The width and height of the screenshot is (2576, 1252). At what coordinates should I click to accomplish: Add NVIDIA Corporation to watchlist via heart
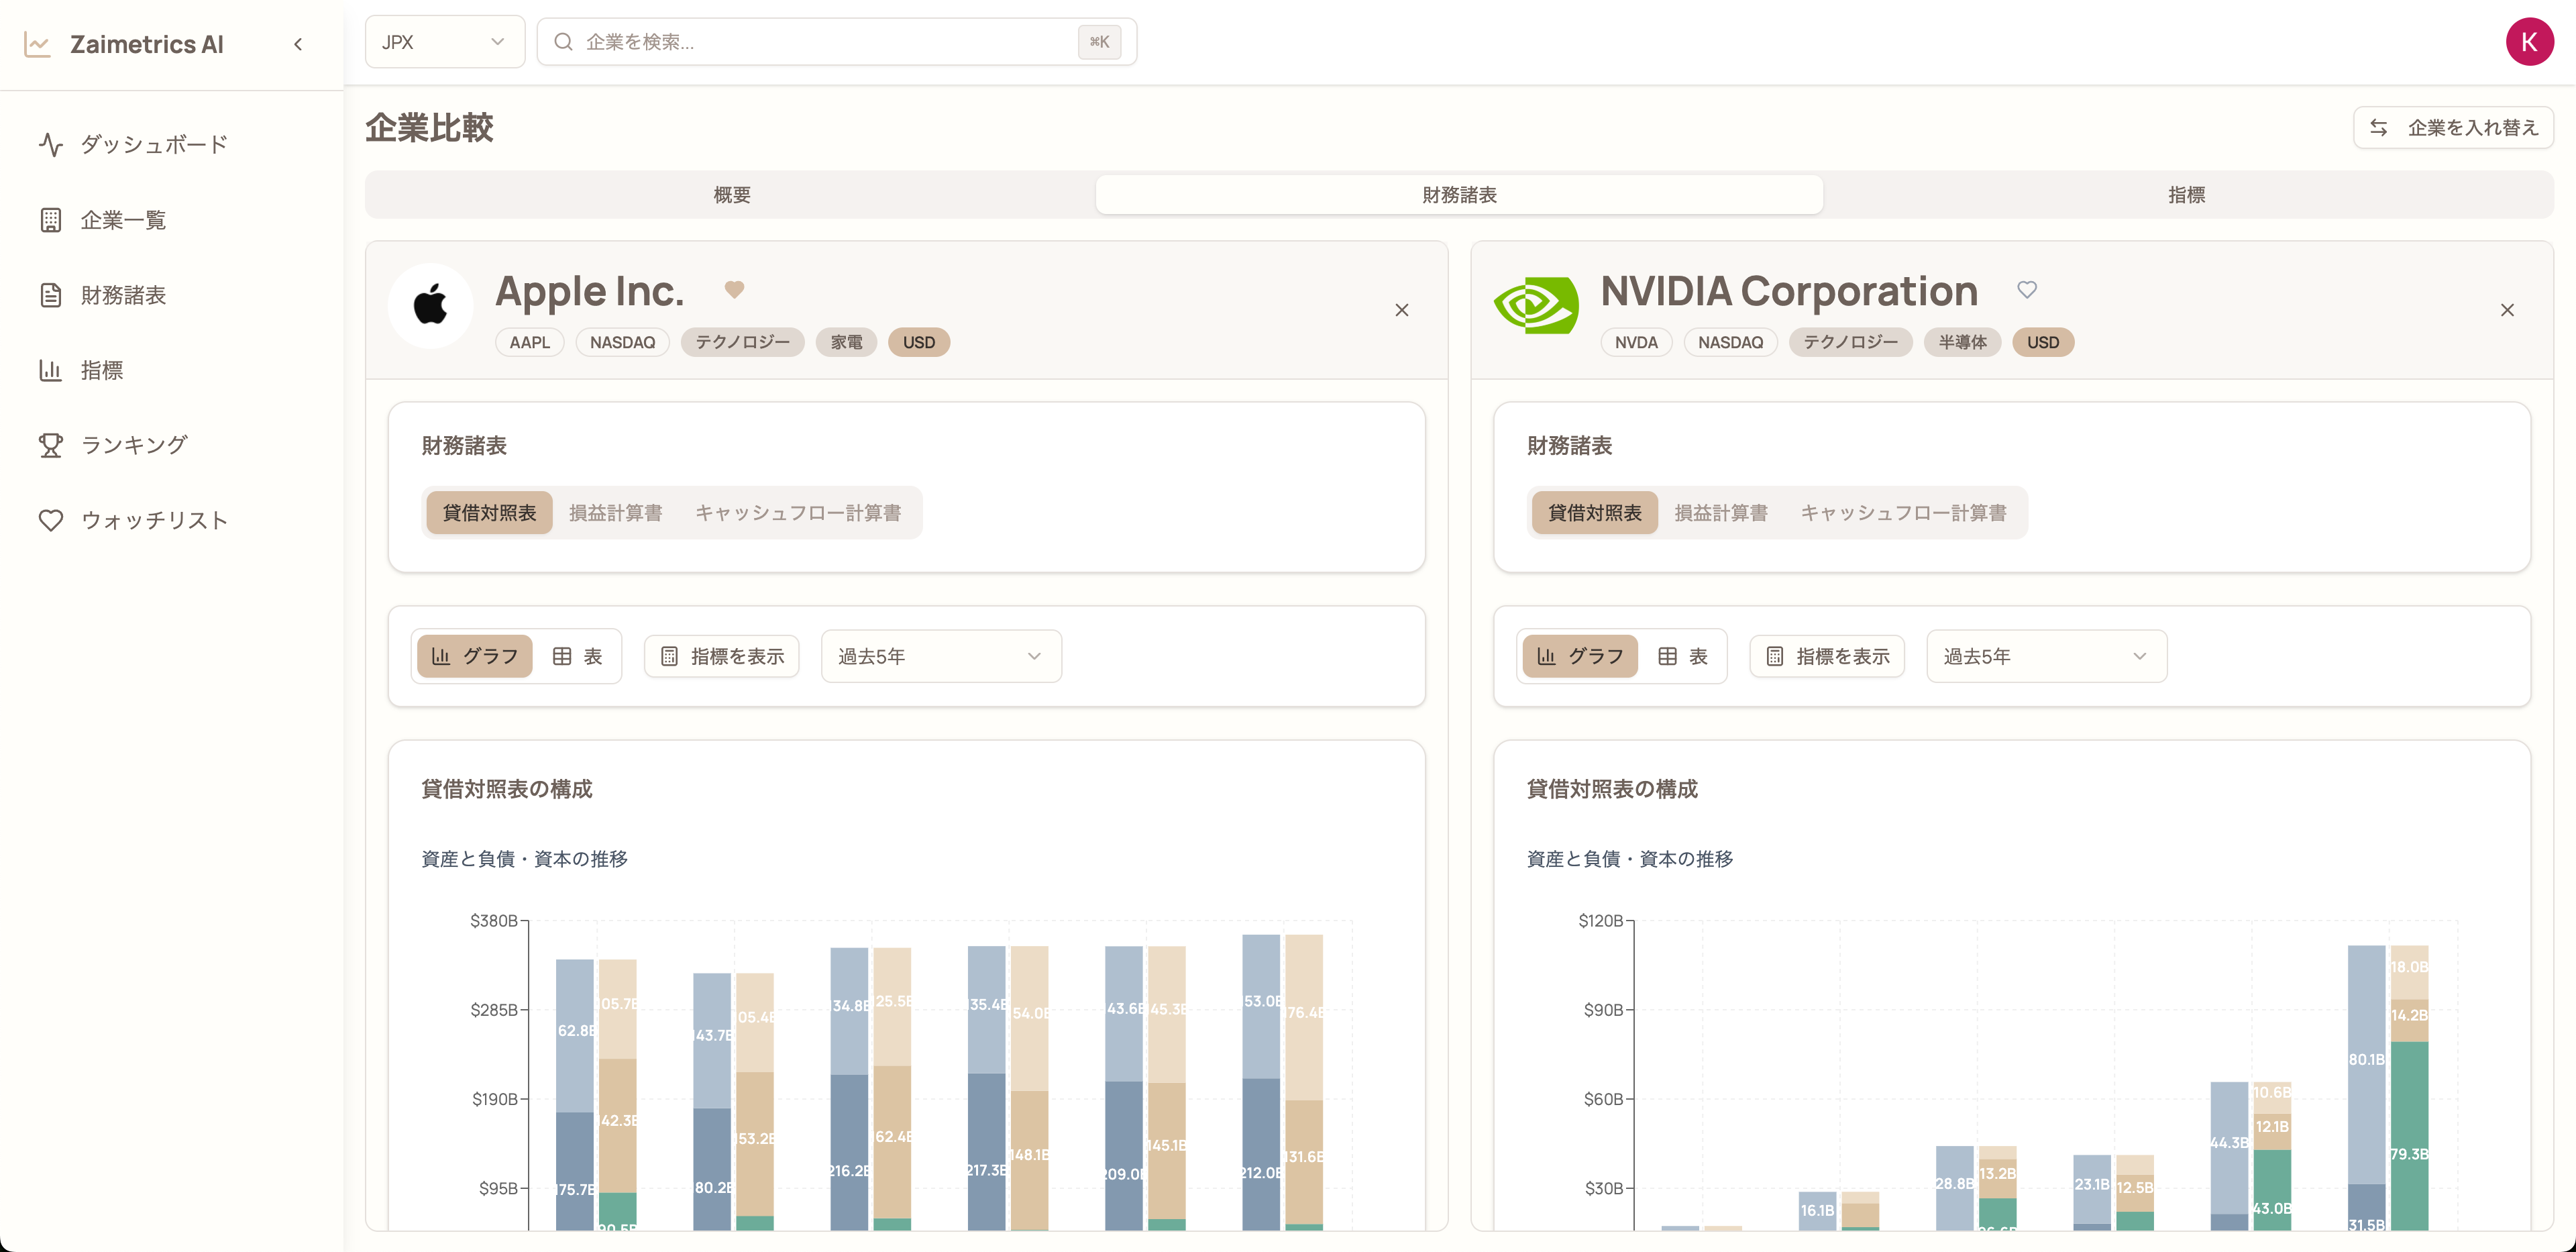pyautogui.click(x=2026, y=290)
